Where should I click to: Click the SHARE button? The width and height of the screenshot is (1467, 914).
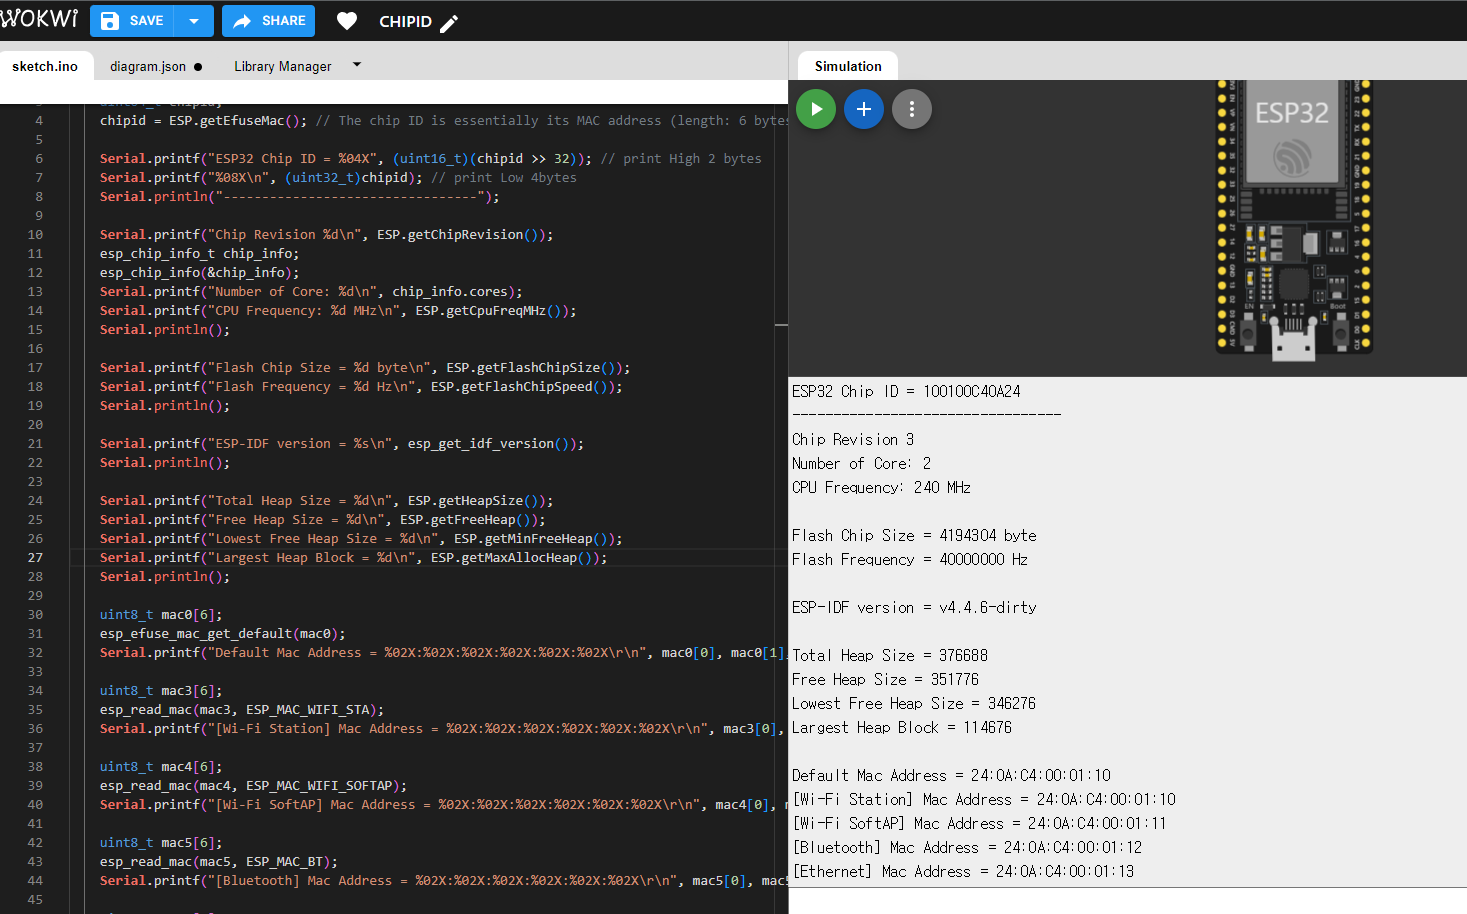click(x=268, y=21)
